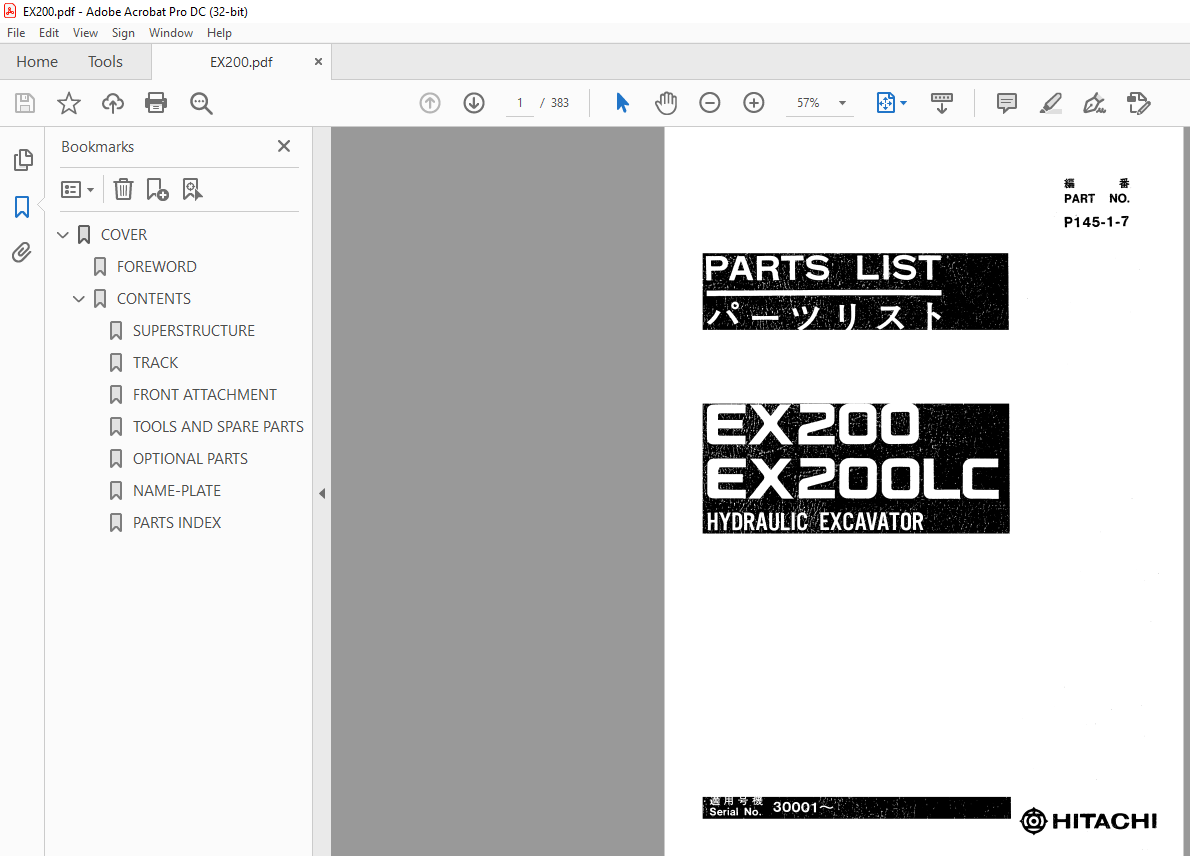The height and width of the screenshot is (856, 1190).
Task: Select the Highlight text tool
Action: pos(1050,102)
